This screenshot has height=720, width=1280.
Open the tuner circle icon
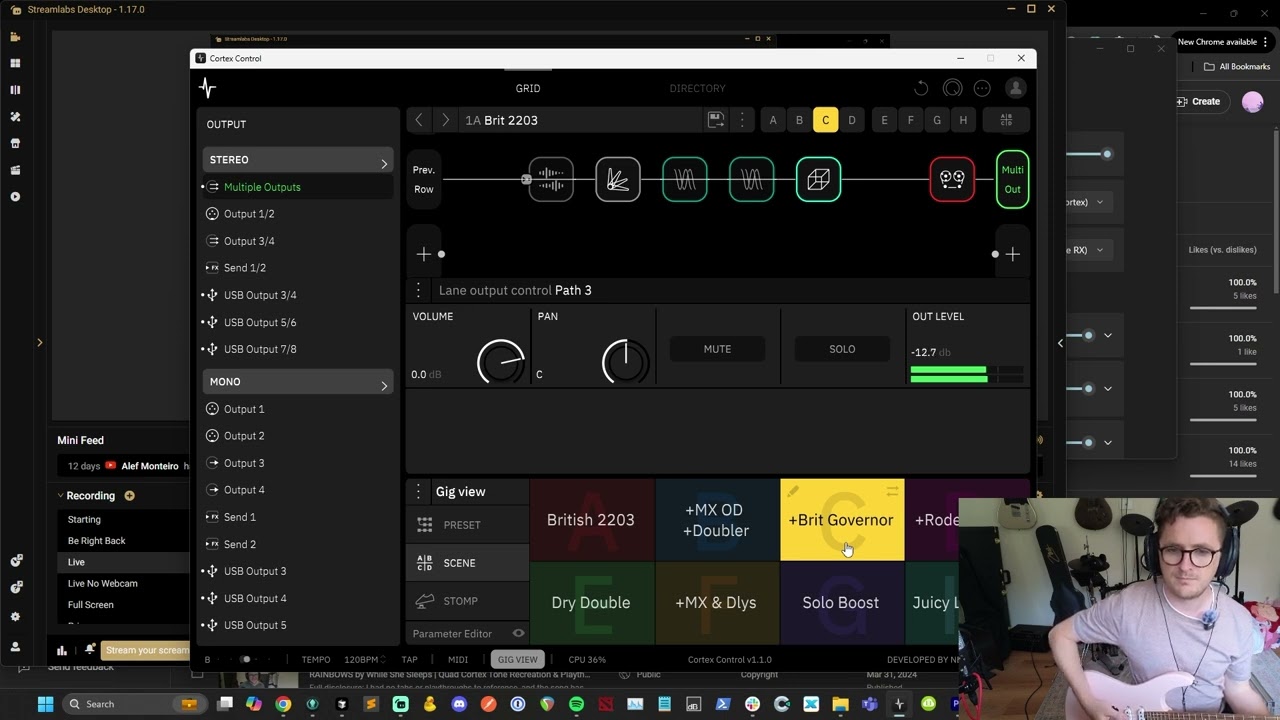tap(952, 88)
